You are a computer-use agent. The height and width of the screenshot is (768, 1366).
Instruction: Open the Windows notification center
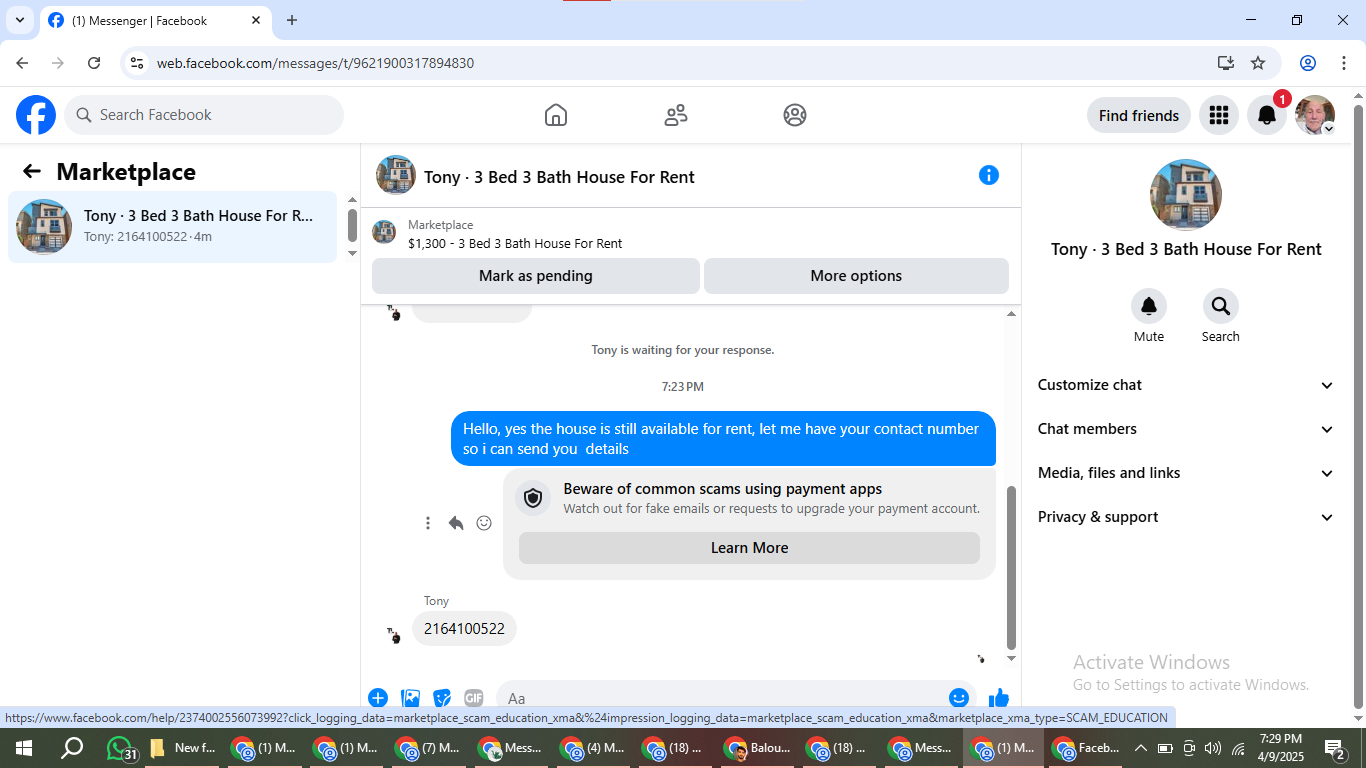pyautogui.click(x=1335, y=748)
